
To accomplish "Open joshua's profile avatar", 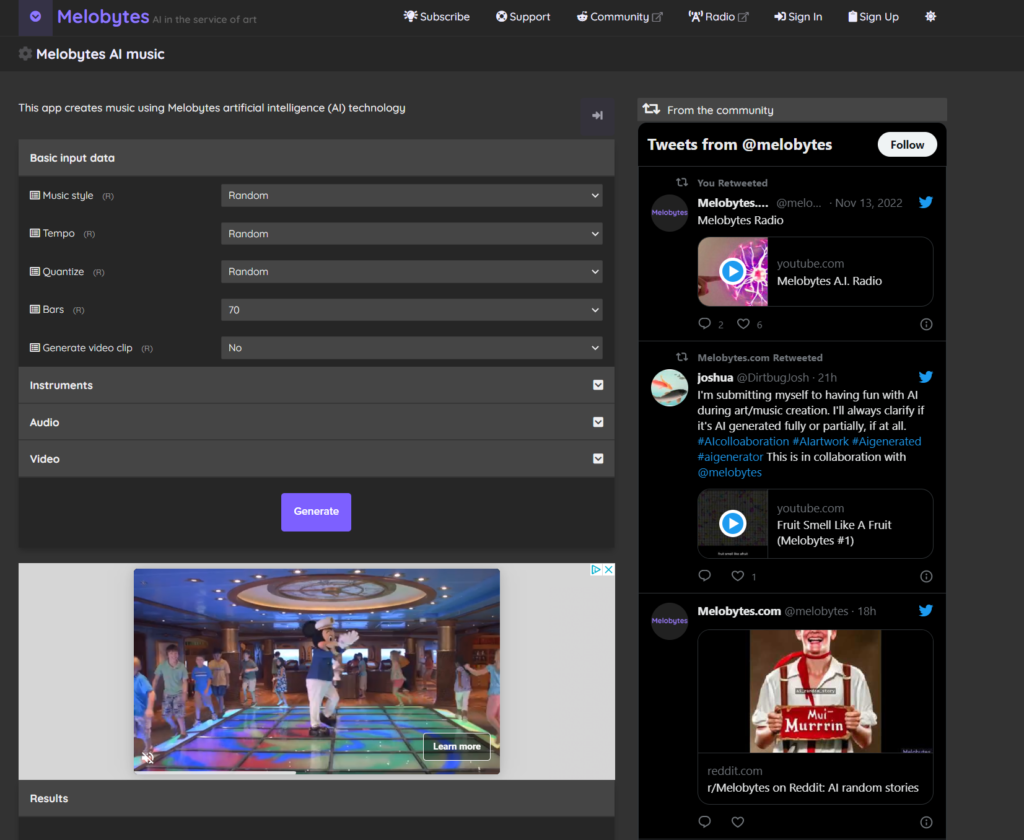I will (x=669, y=387).
